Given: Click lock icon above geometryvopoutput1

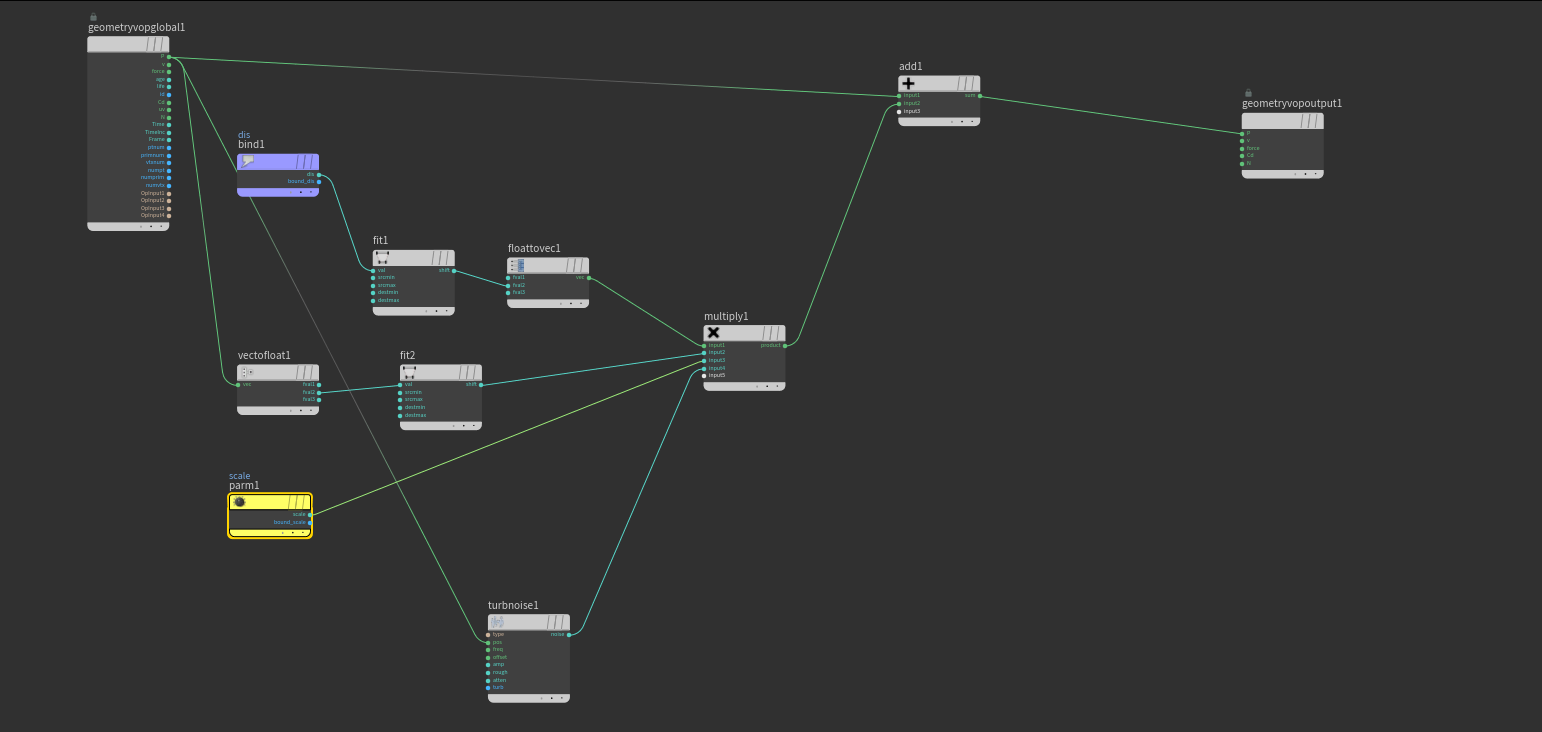Looking at the screenshot, I should [1248, 93].
